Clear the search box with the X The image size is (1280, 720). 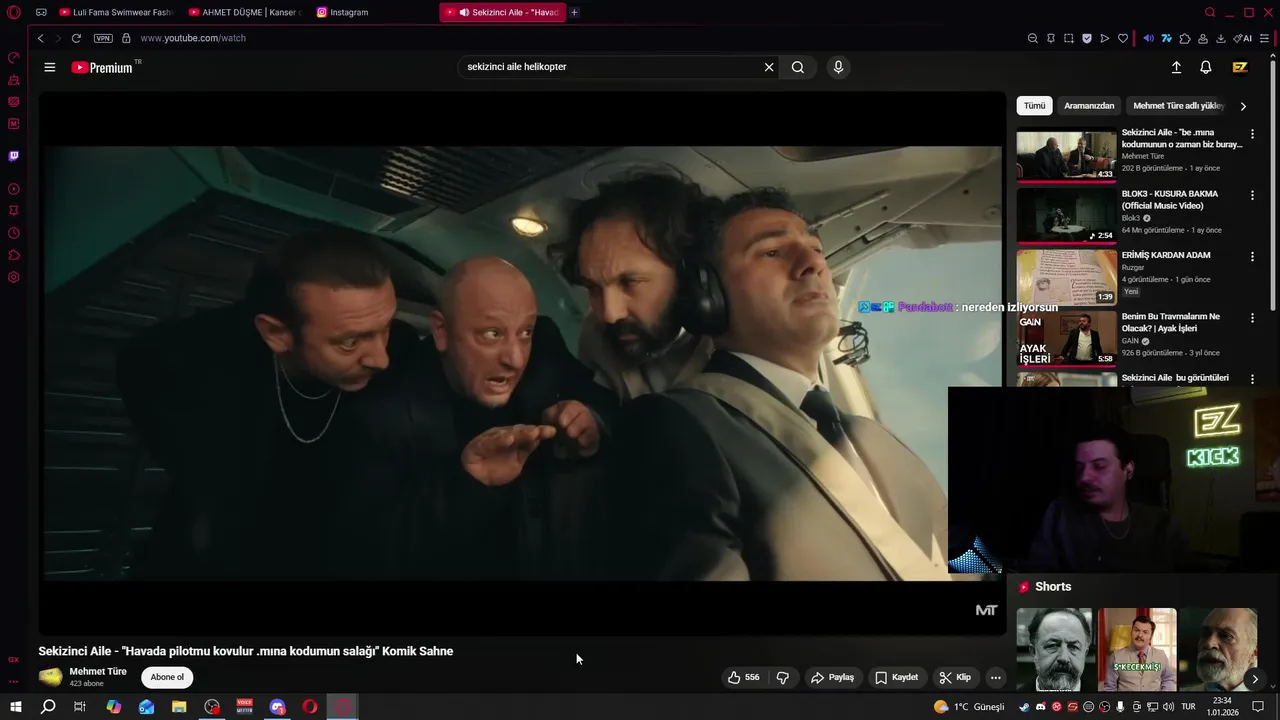pyautogui.click(x=769, y=67)
